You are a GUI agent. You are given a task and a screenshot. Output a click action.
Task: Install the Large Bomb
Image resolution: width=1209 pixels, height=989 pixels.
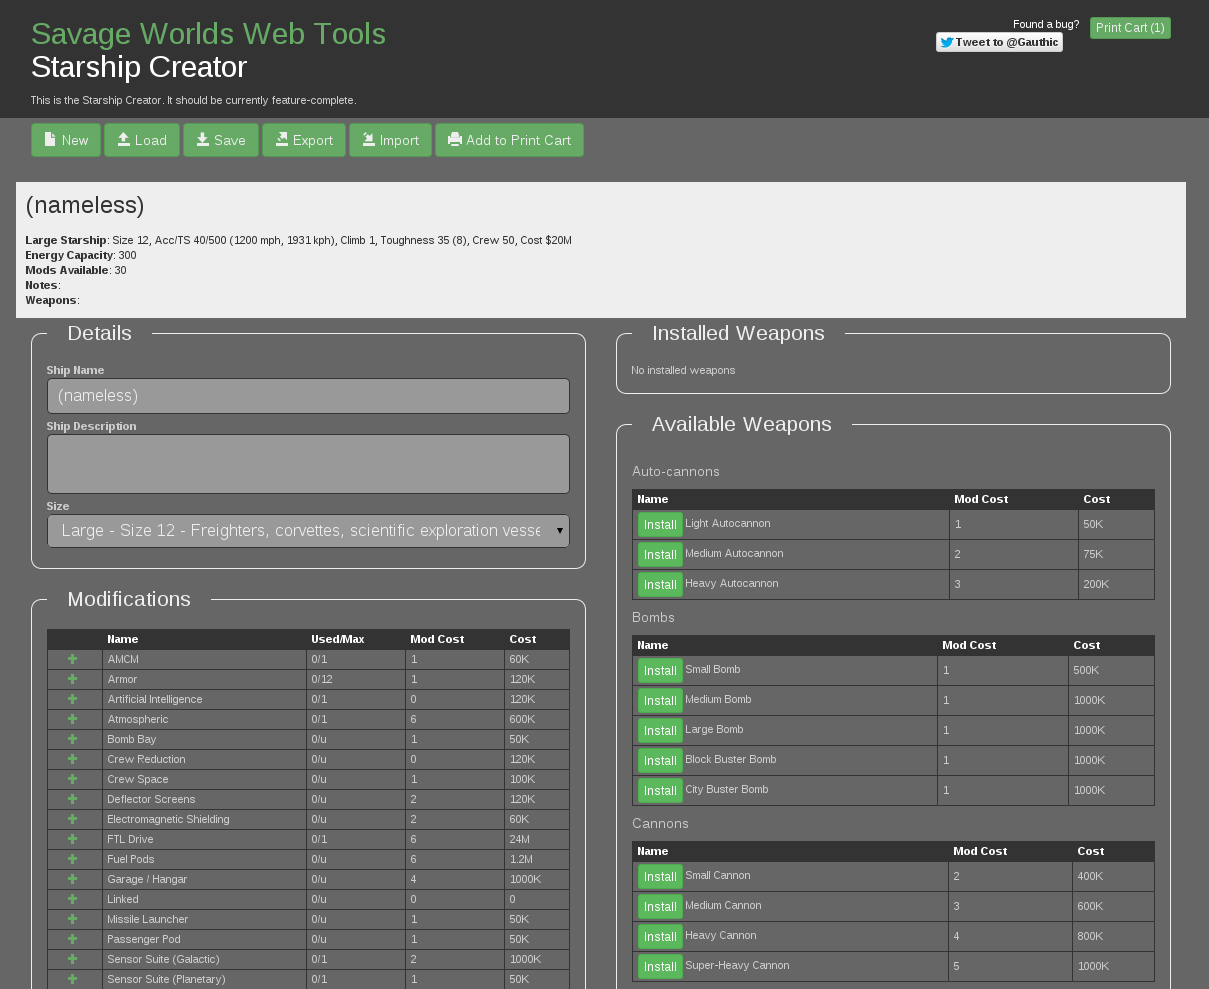click(660, 731)
